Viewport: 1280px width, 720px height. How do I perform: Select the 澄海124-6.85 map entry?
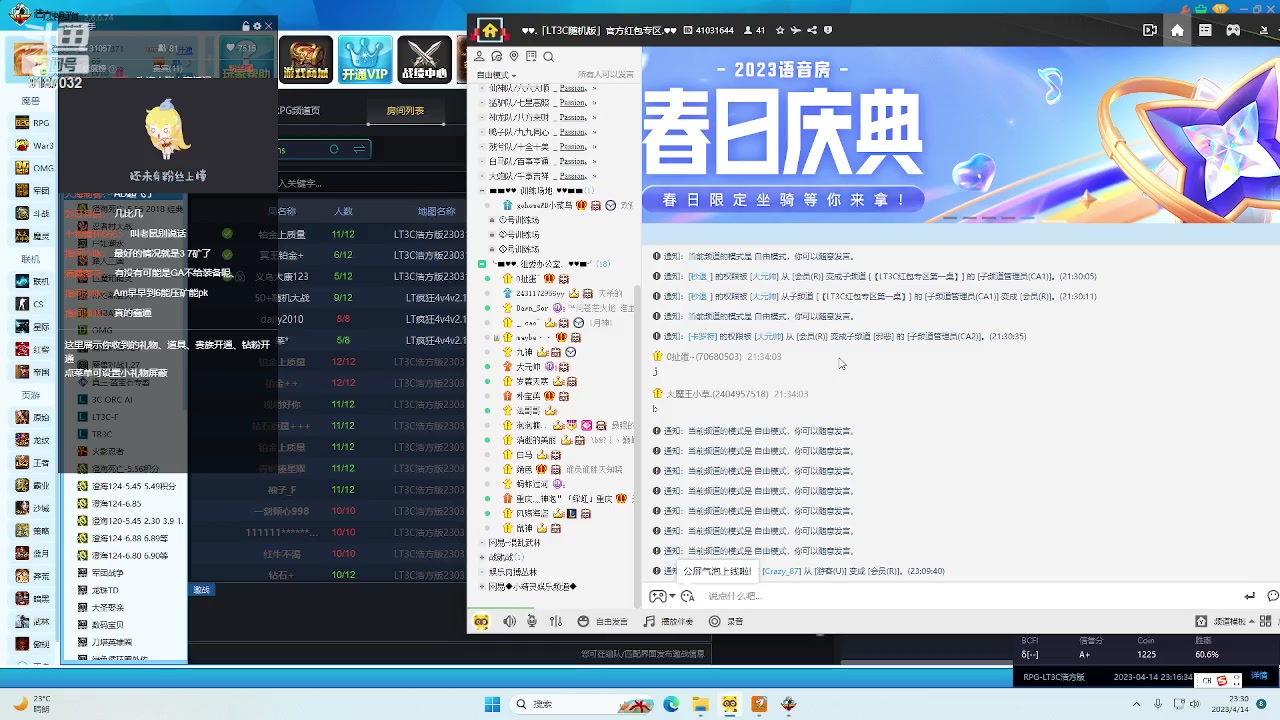(118, 503)
